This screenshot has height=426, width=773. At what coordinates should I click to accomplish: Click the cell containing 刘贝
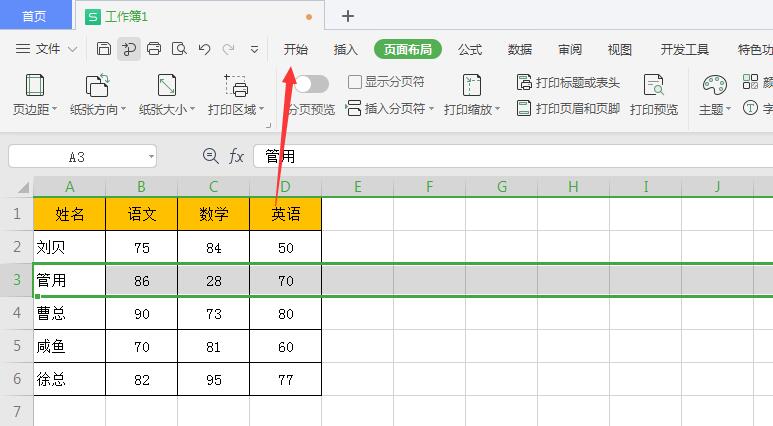(x=70, y=247)
